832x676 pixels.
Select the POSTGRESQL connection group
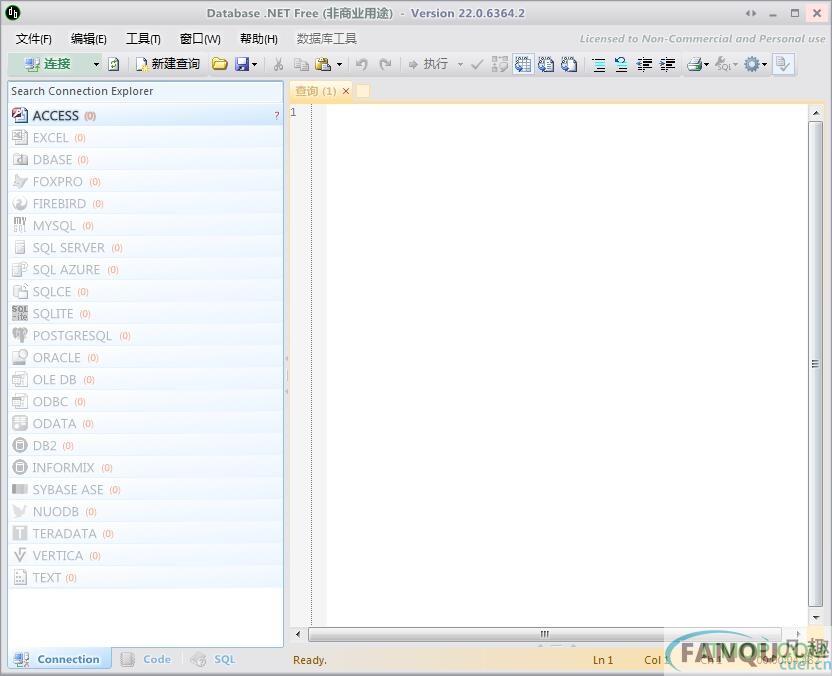[145, 336]
